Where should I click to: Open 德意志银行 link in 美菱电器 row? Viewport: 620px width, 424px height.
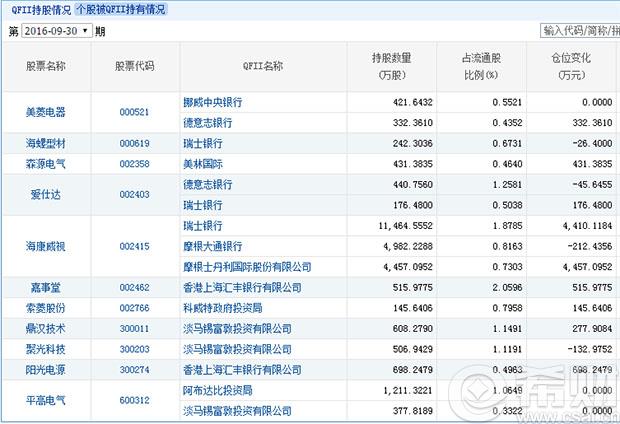(x=208, y=123)
